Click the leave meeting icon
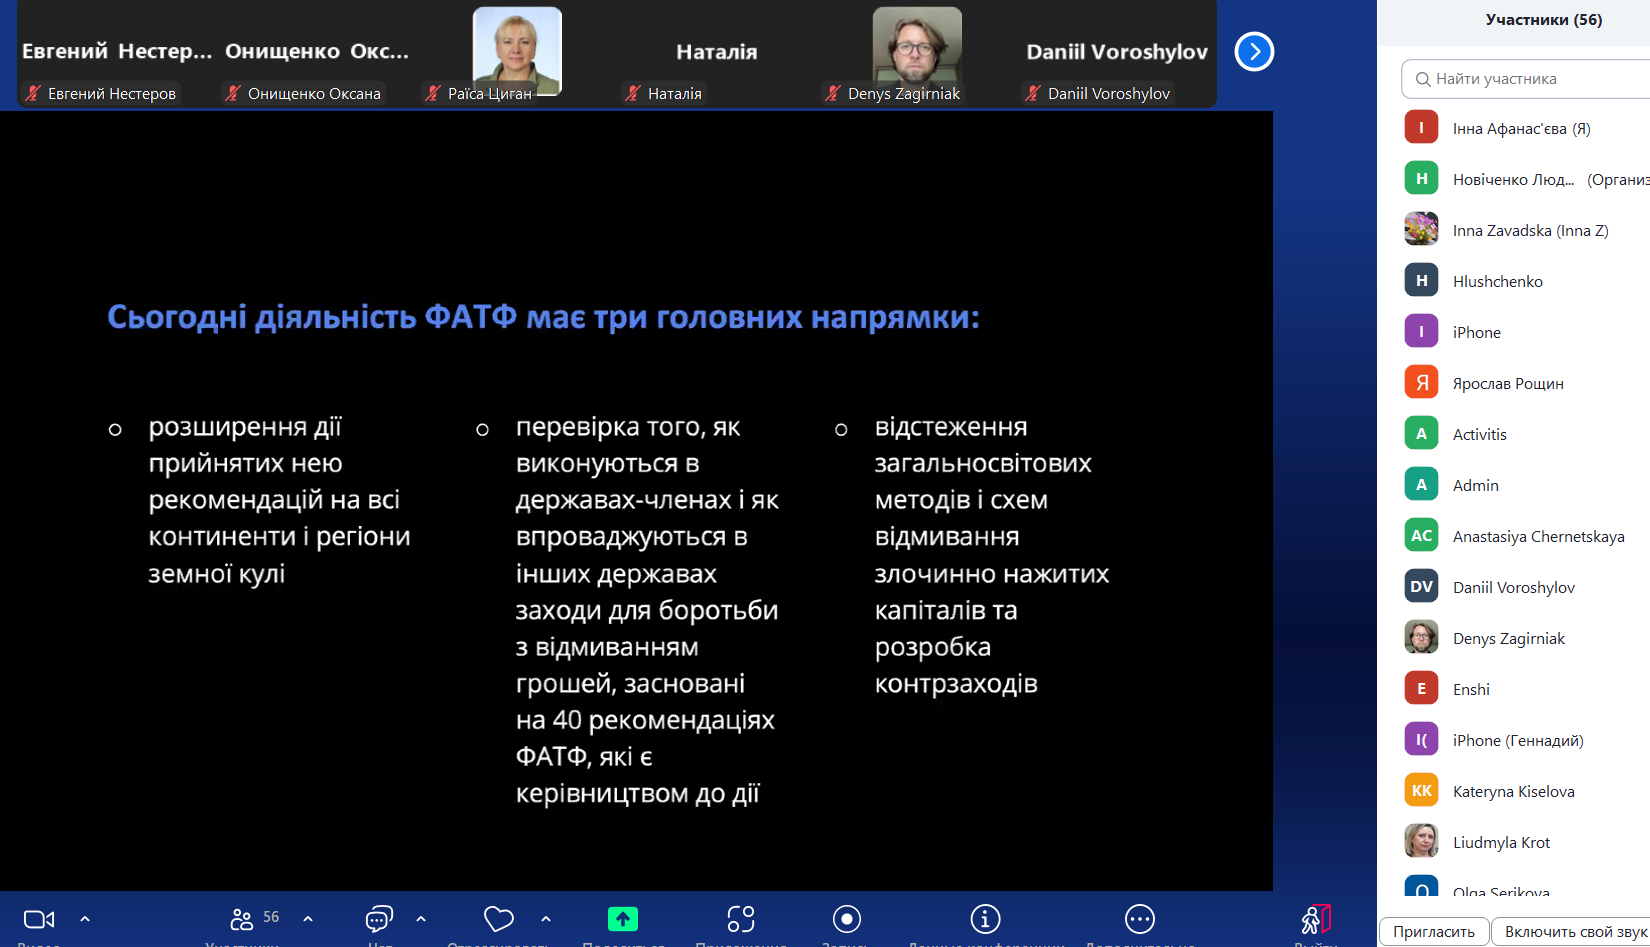1650x947 pixels. (1315, 919)
